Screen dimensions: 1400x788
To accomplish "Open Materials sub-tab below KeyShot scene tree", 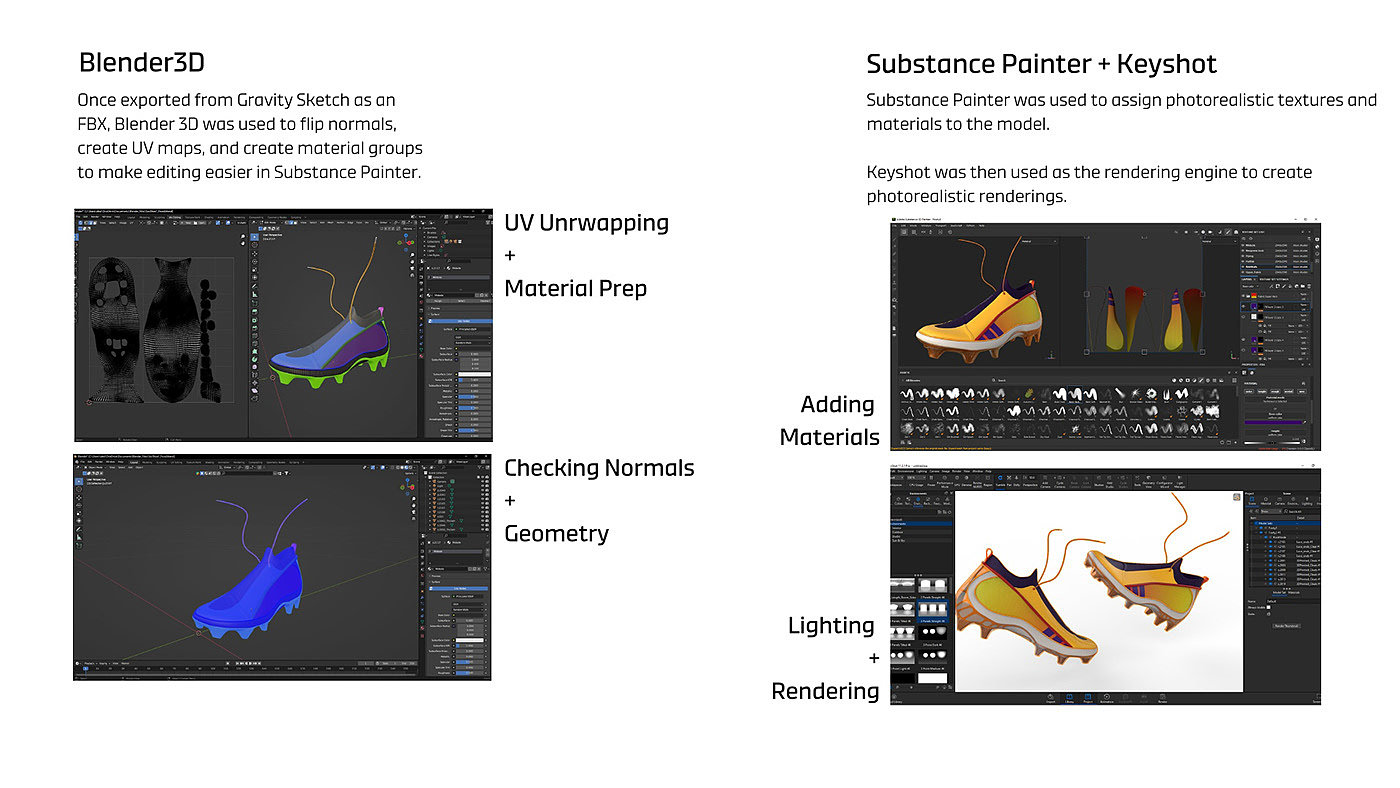I will (x=1294, y=592).
